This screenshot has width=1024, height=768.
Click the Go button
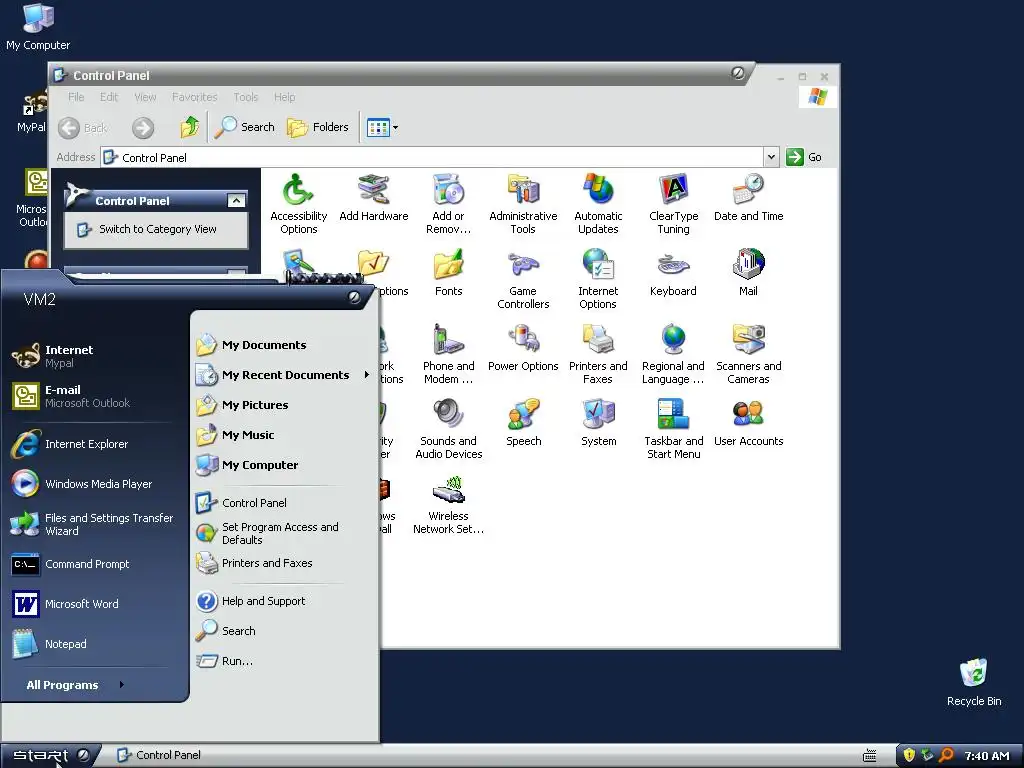tap(804, 157)
